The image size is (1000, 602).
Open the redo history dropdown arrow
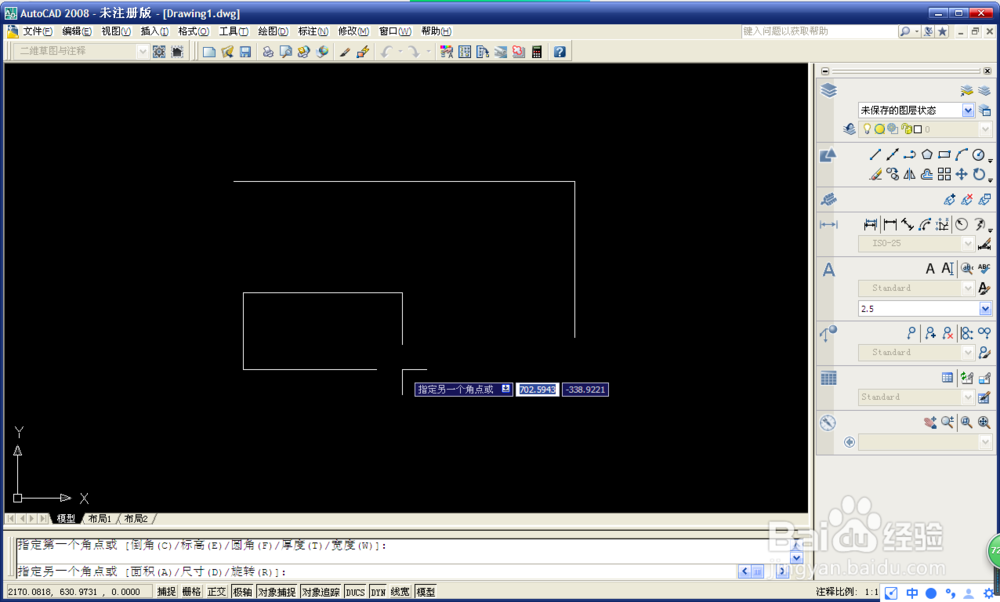tap(428, 52)
